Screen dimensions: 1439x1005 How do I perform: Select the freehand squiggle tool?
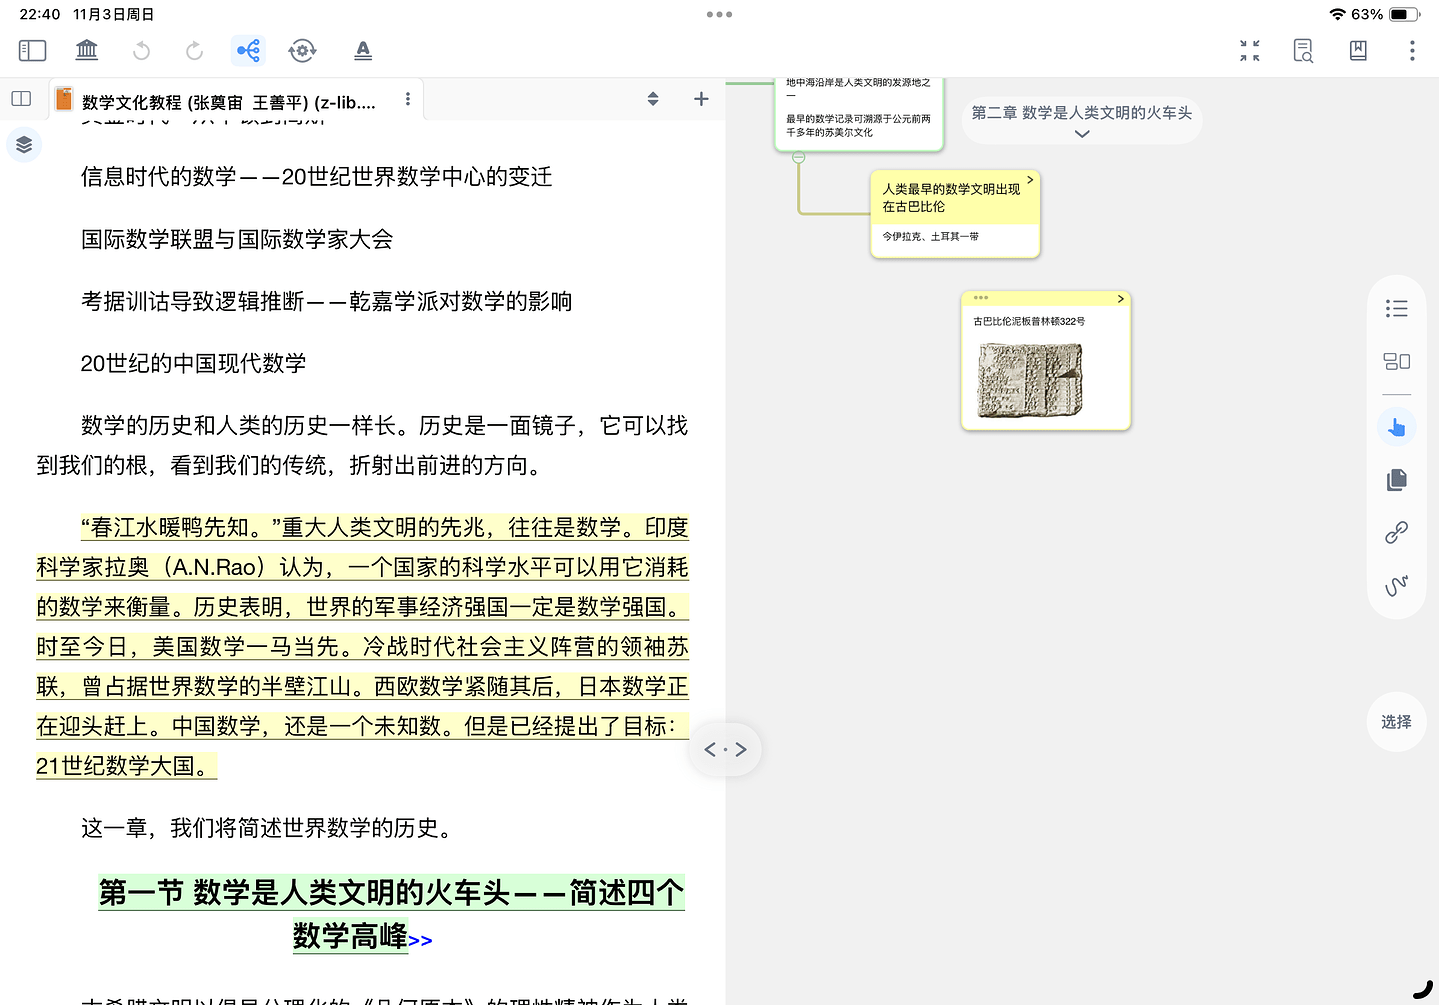point(1397,585)
